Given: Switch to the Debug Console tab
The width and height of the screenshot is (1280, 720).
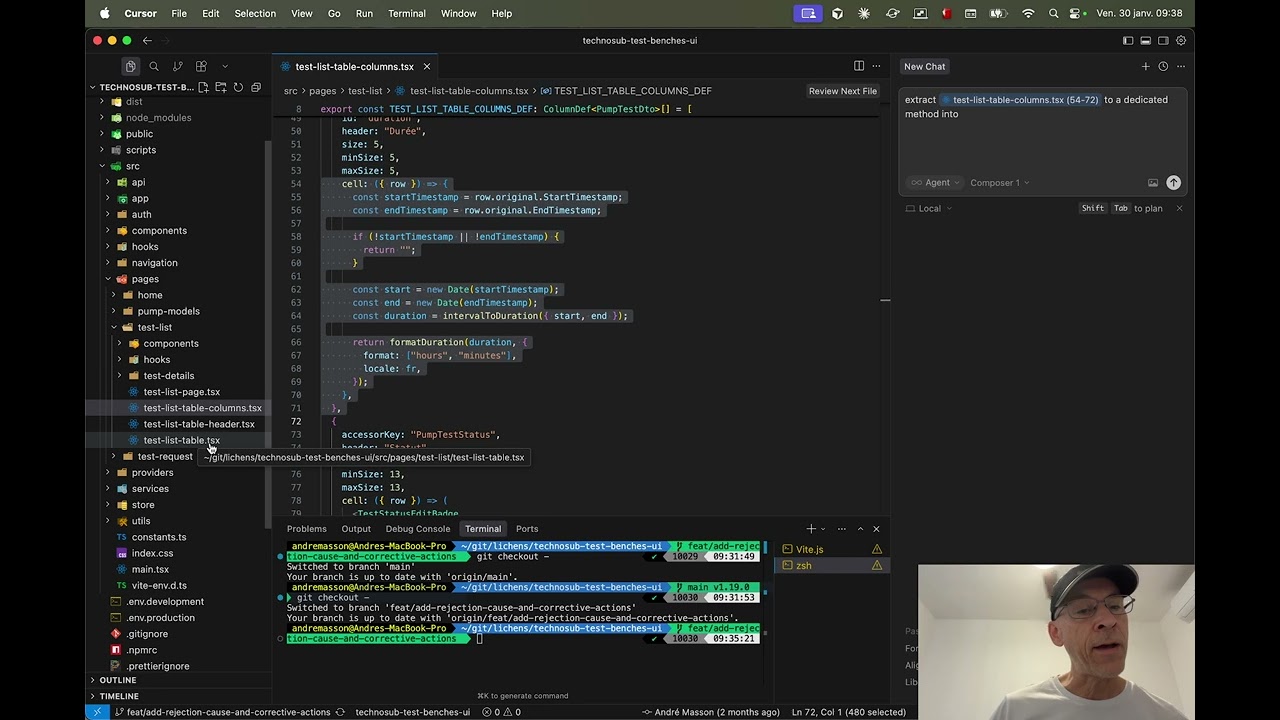Looking at the screenshot, I should (418, 529).
